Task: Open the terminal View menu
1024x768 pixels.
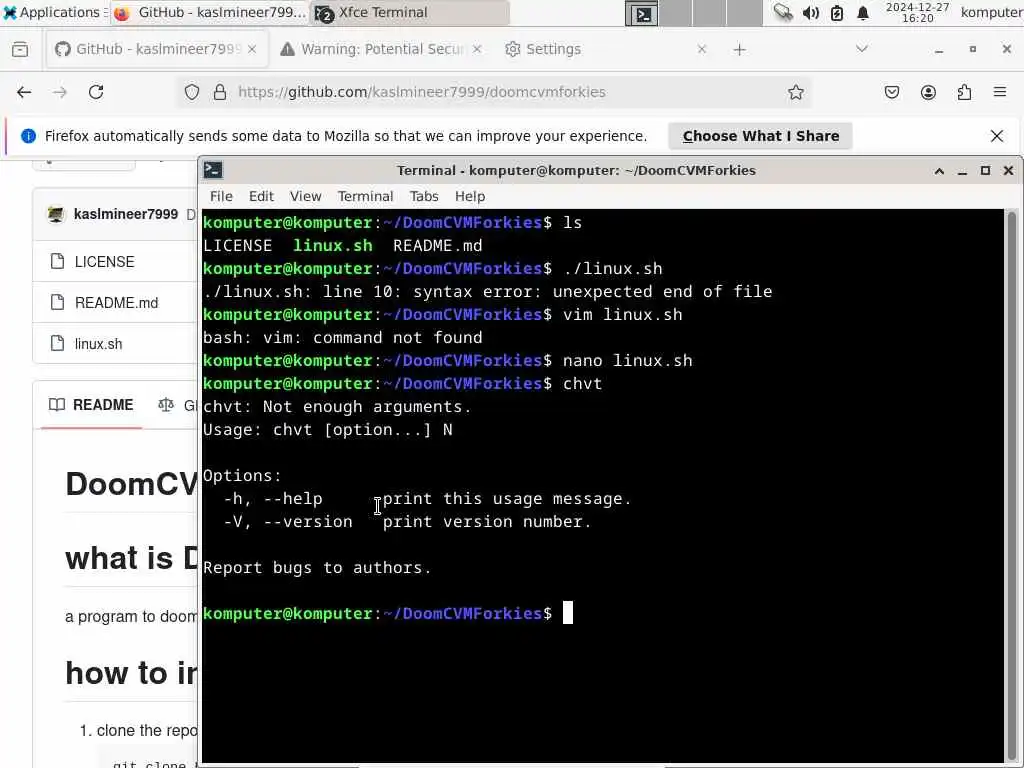Action: pos(306,197)
